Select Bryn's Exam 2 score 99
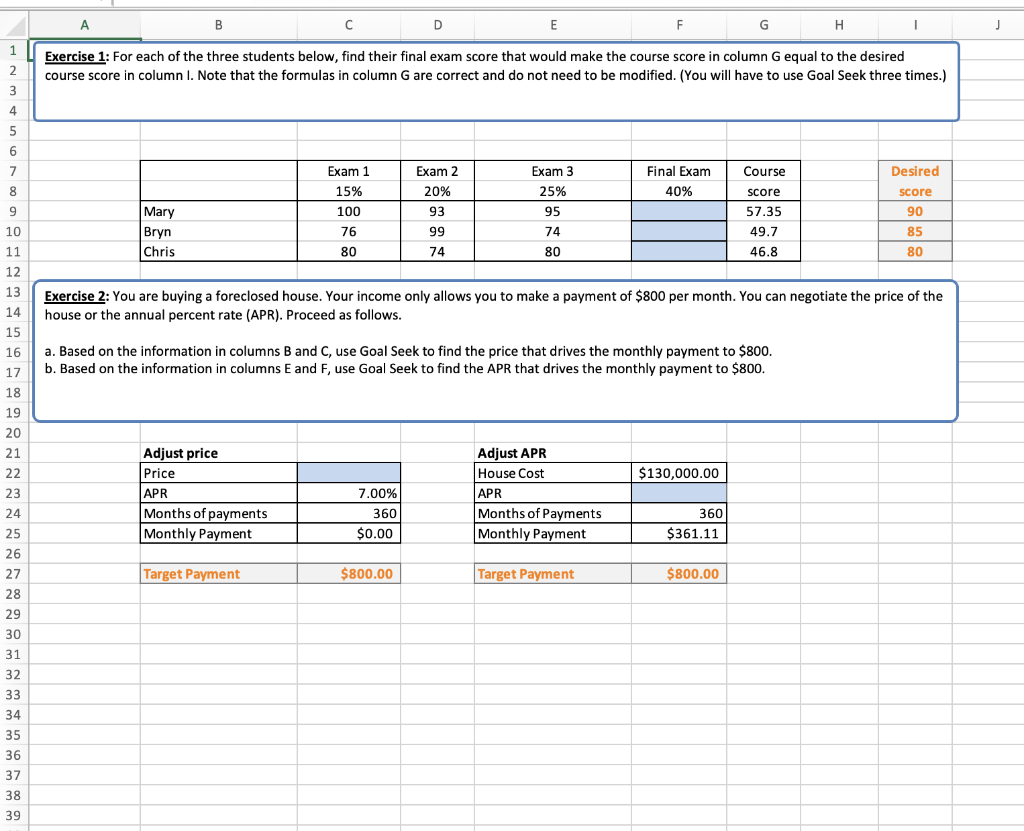Viewport: 1024px width, 831px height. point(437,231)
